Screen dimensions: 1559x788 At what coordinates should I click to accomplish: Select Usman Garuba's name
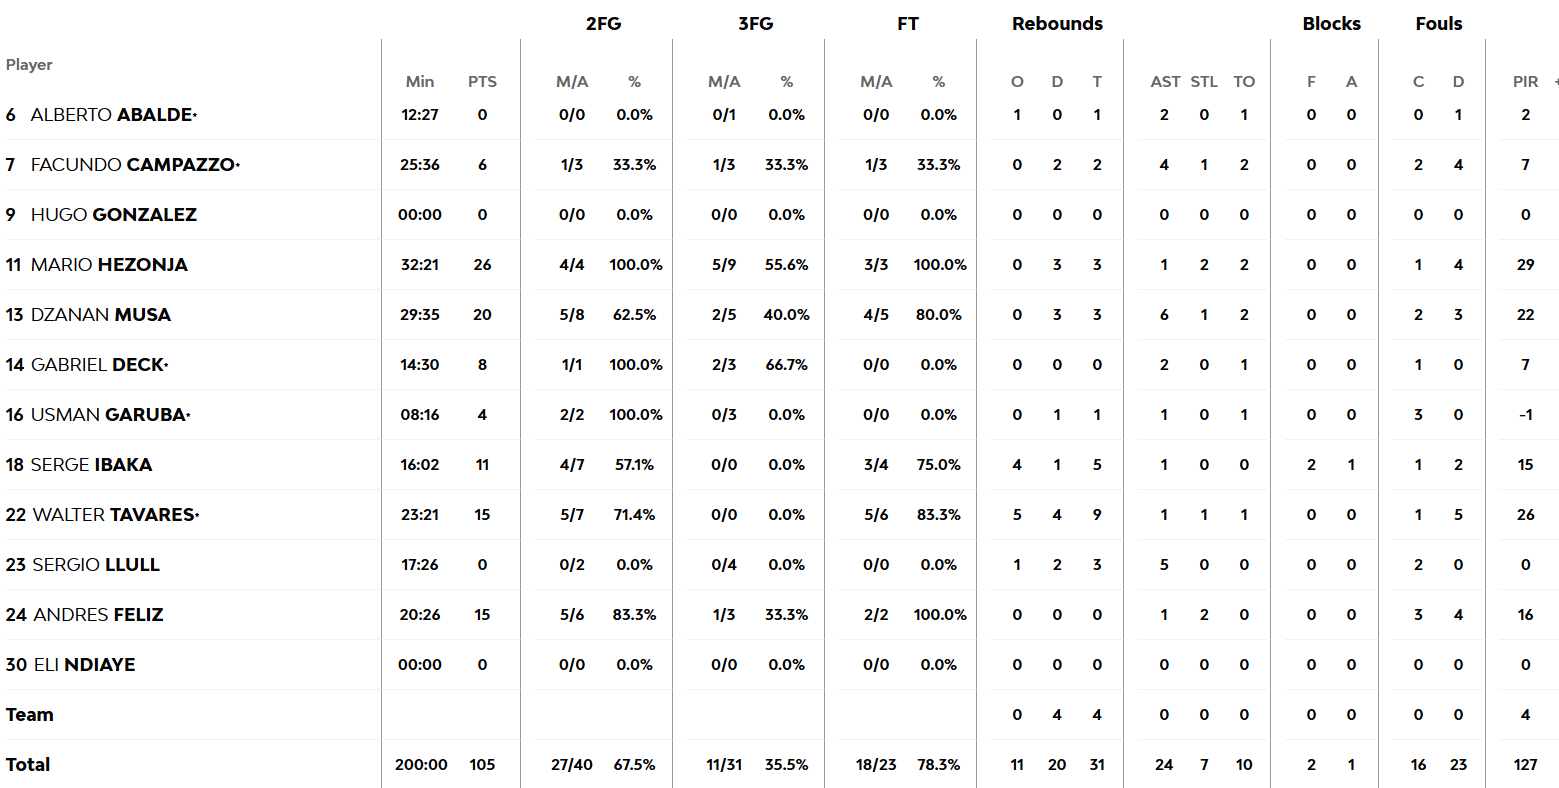click(x=109, y=415)
